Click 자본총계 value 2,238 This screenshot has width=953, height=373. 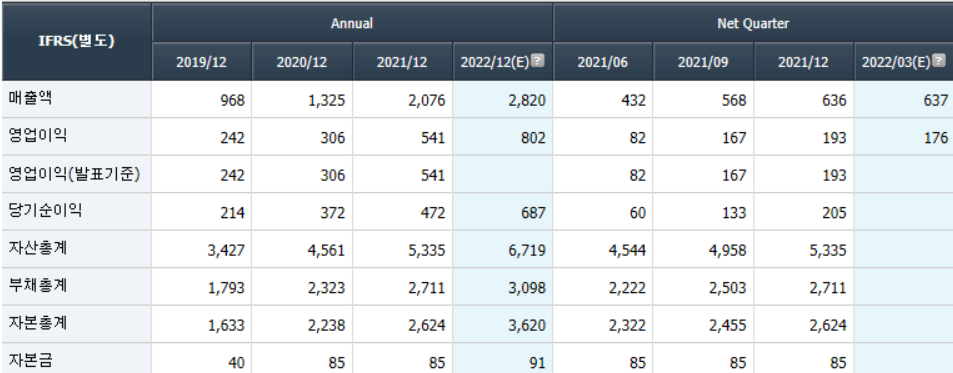(326, 326)
